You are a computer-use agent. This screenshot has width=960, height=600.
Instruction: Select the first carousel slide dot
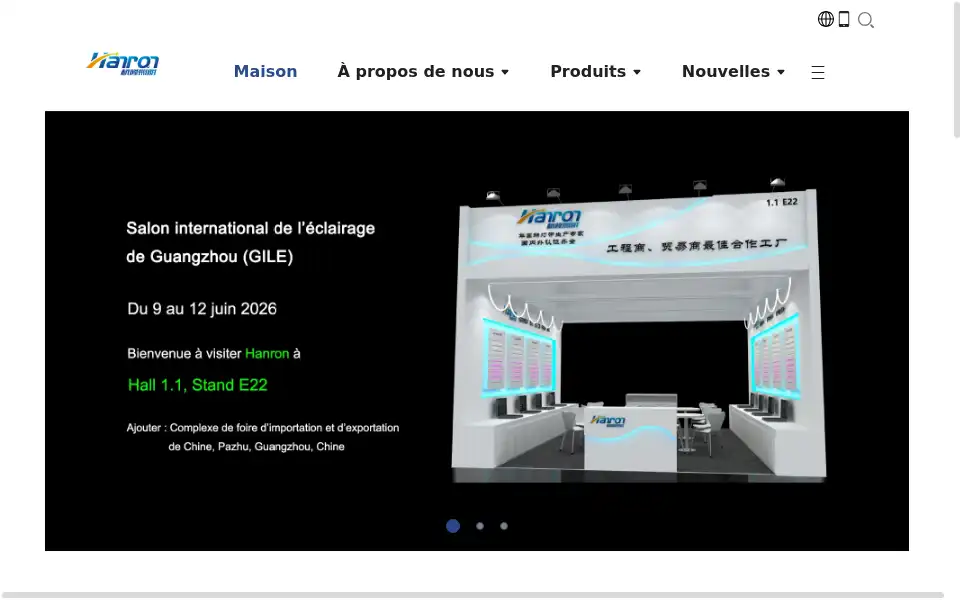point(453,526)
